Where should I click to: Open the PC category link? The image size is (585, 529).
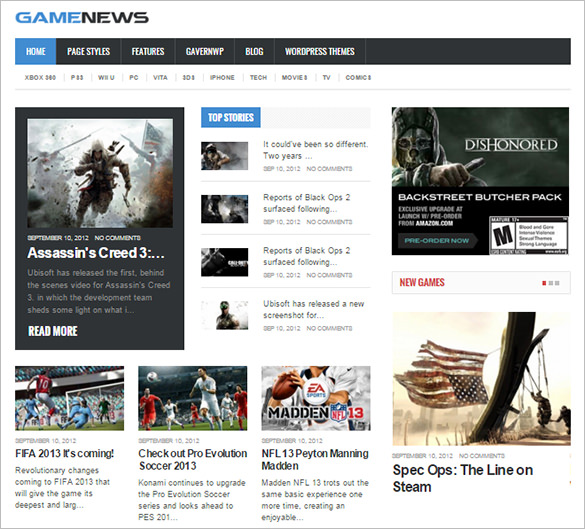(x=134, y=78)
